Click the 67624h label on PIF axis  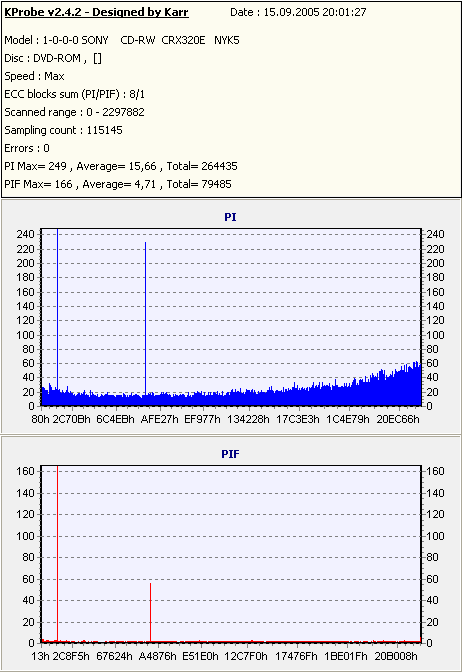[x=114, y=657]
